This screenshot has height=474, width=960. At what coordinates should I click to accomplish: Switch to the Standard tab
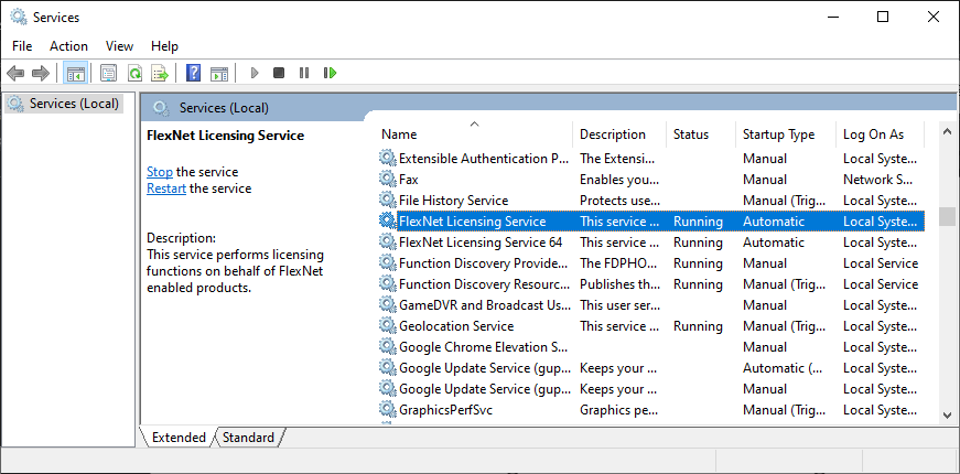[x=248, y=437]
